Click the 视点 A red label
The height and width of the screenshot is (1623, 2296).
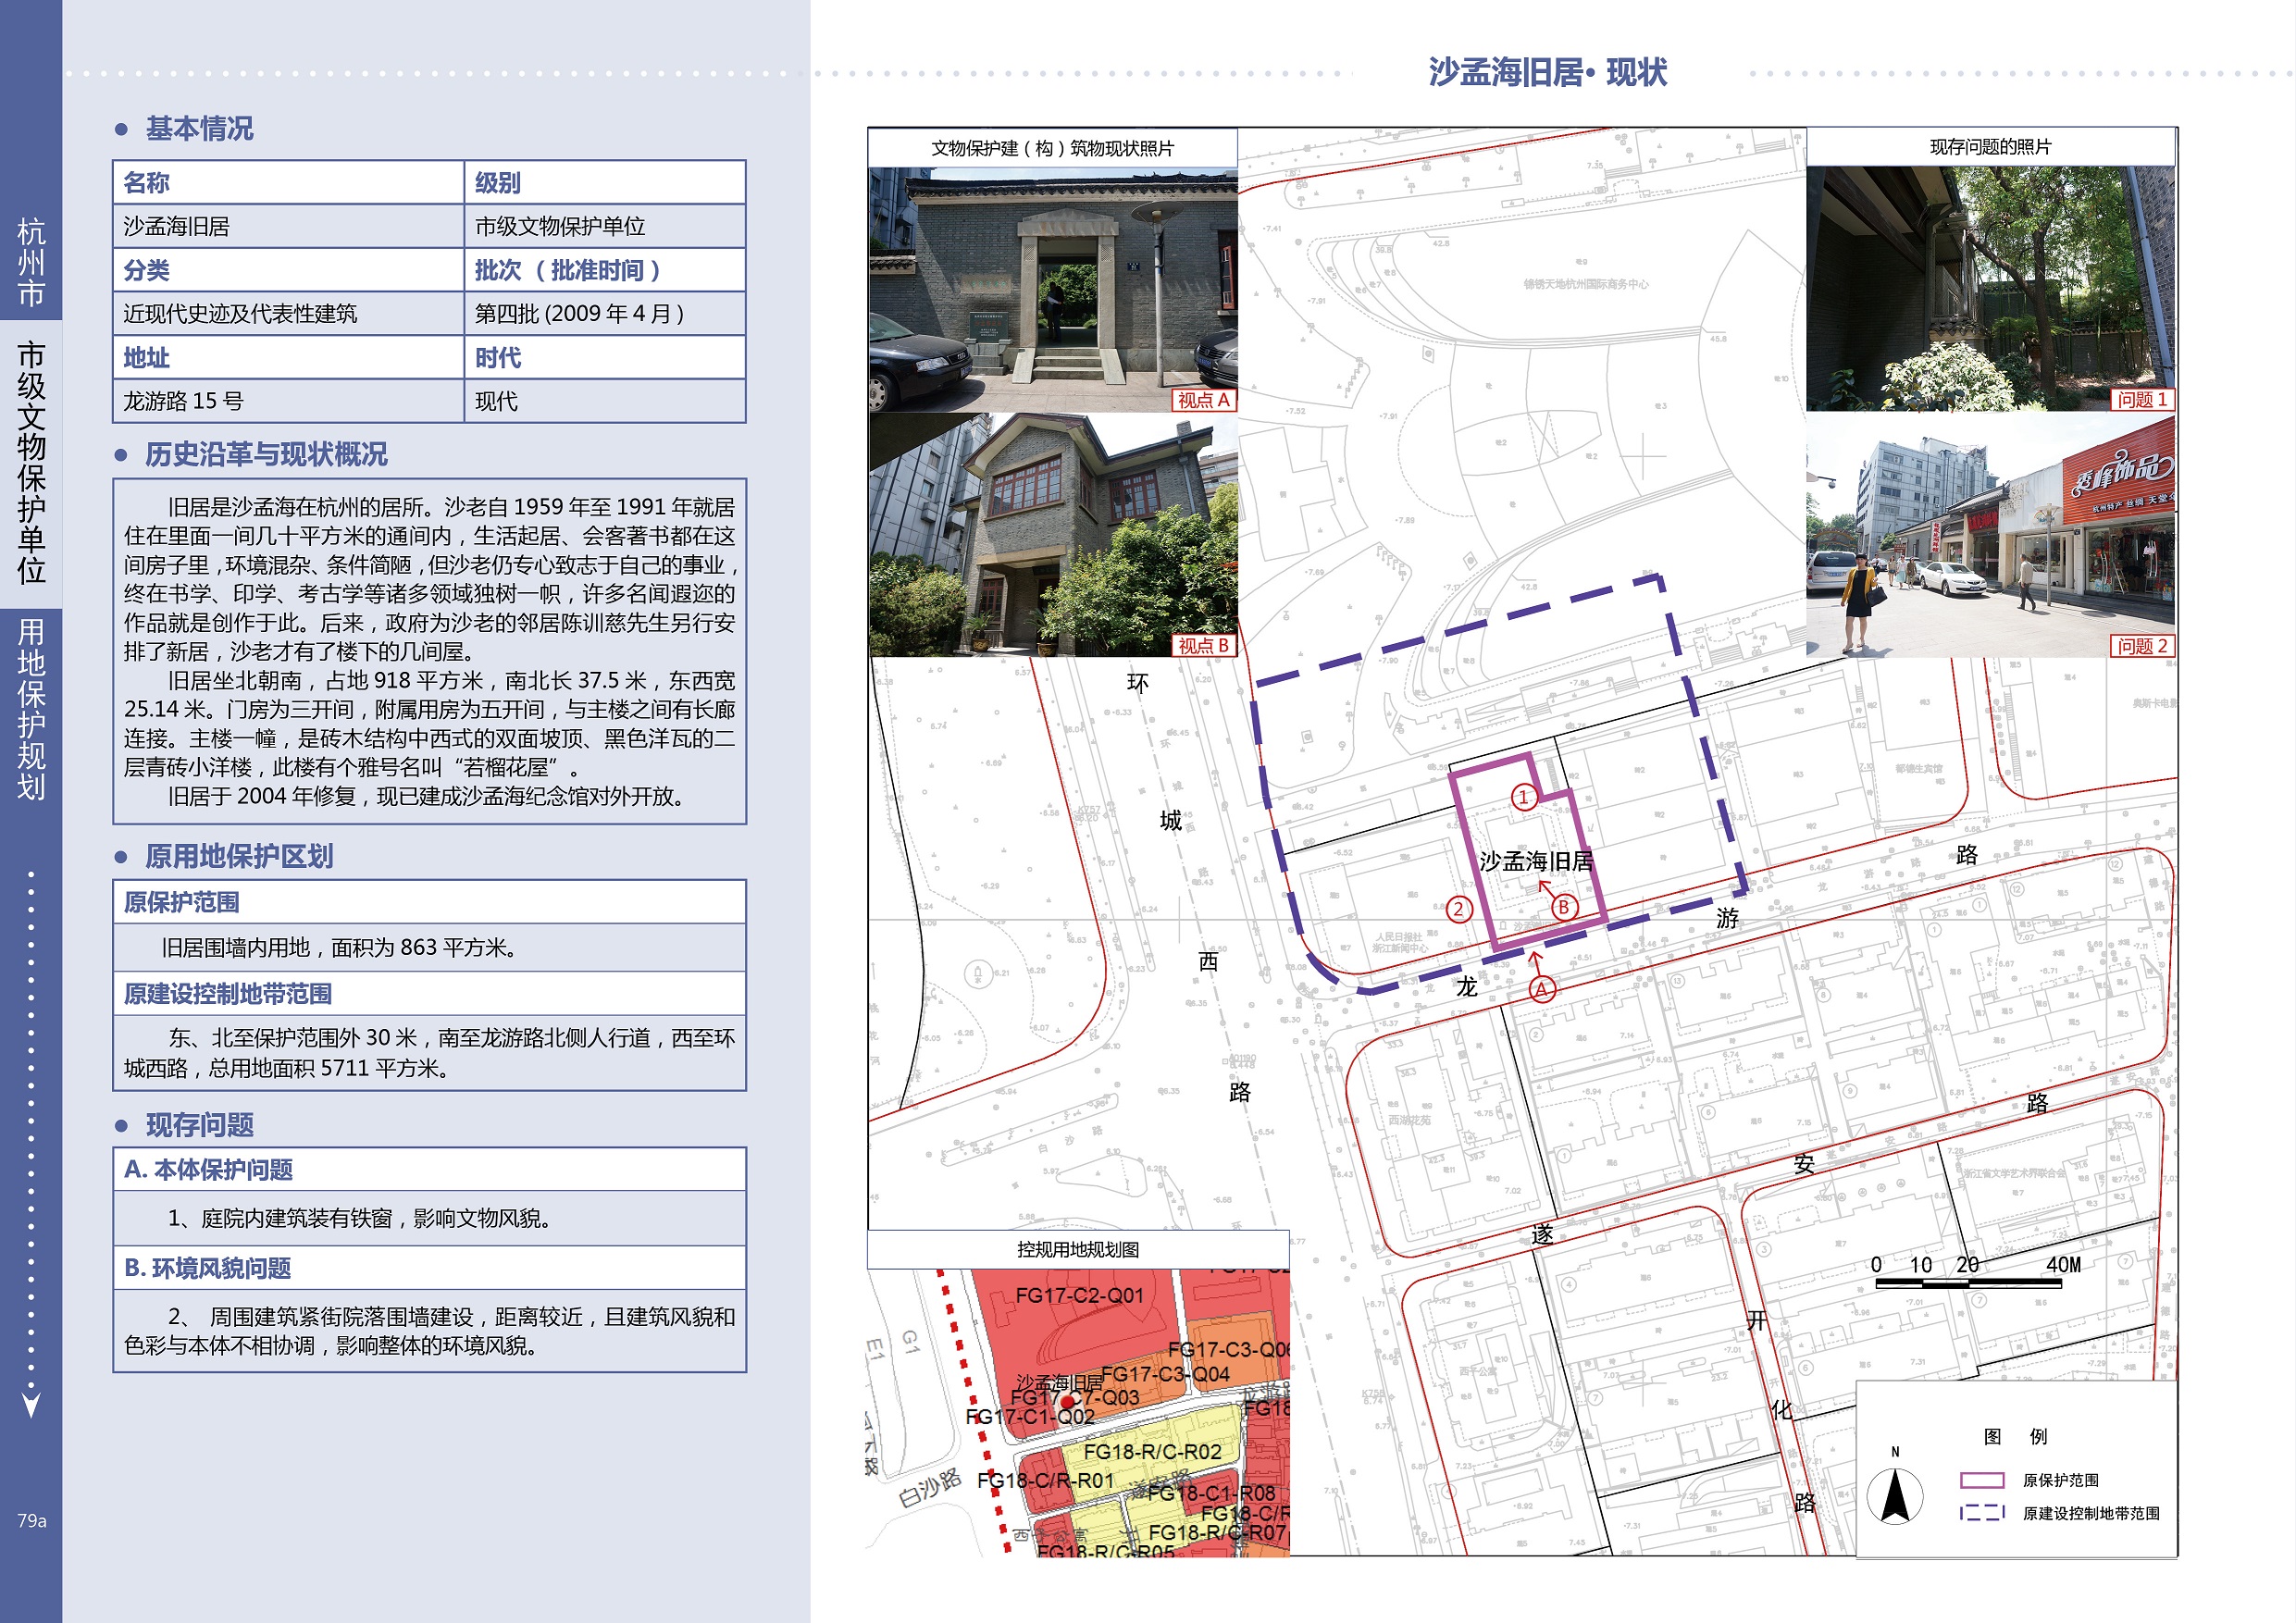[1204, 400]
